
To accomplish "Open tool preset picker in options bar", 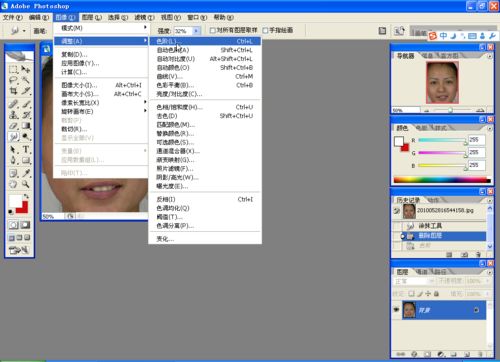I will (18, 31).
